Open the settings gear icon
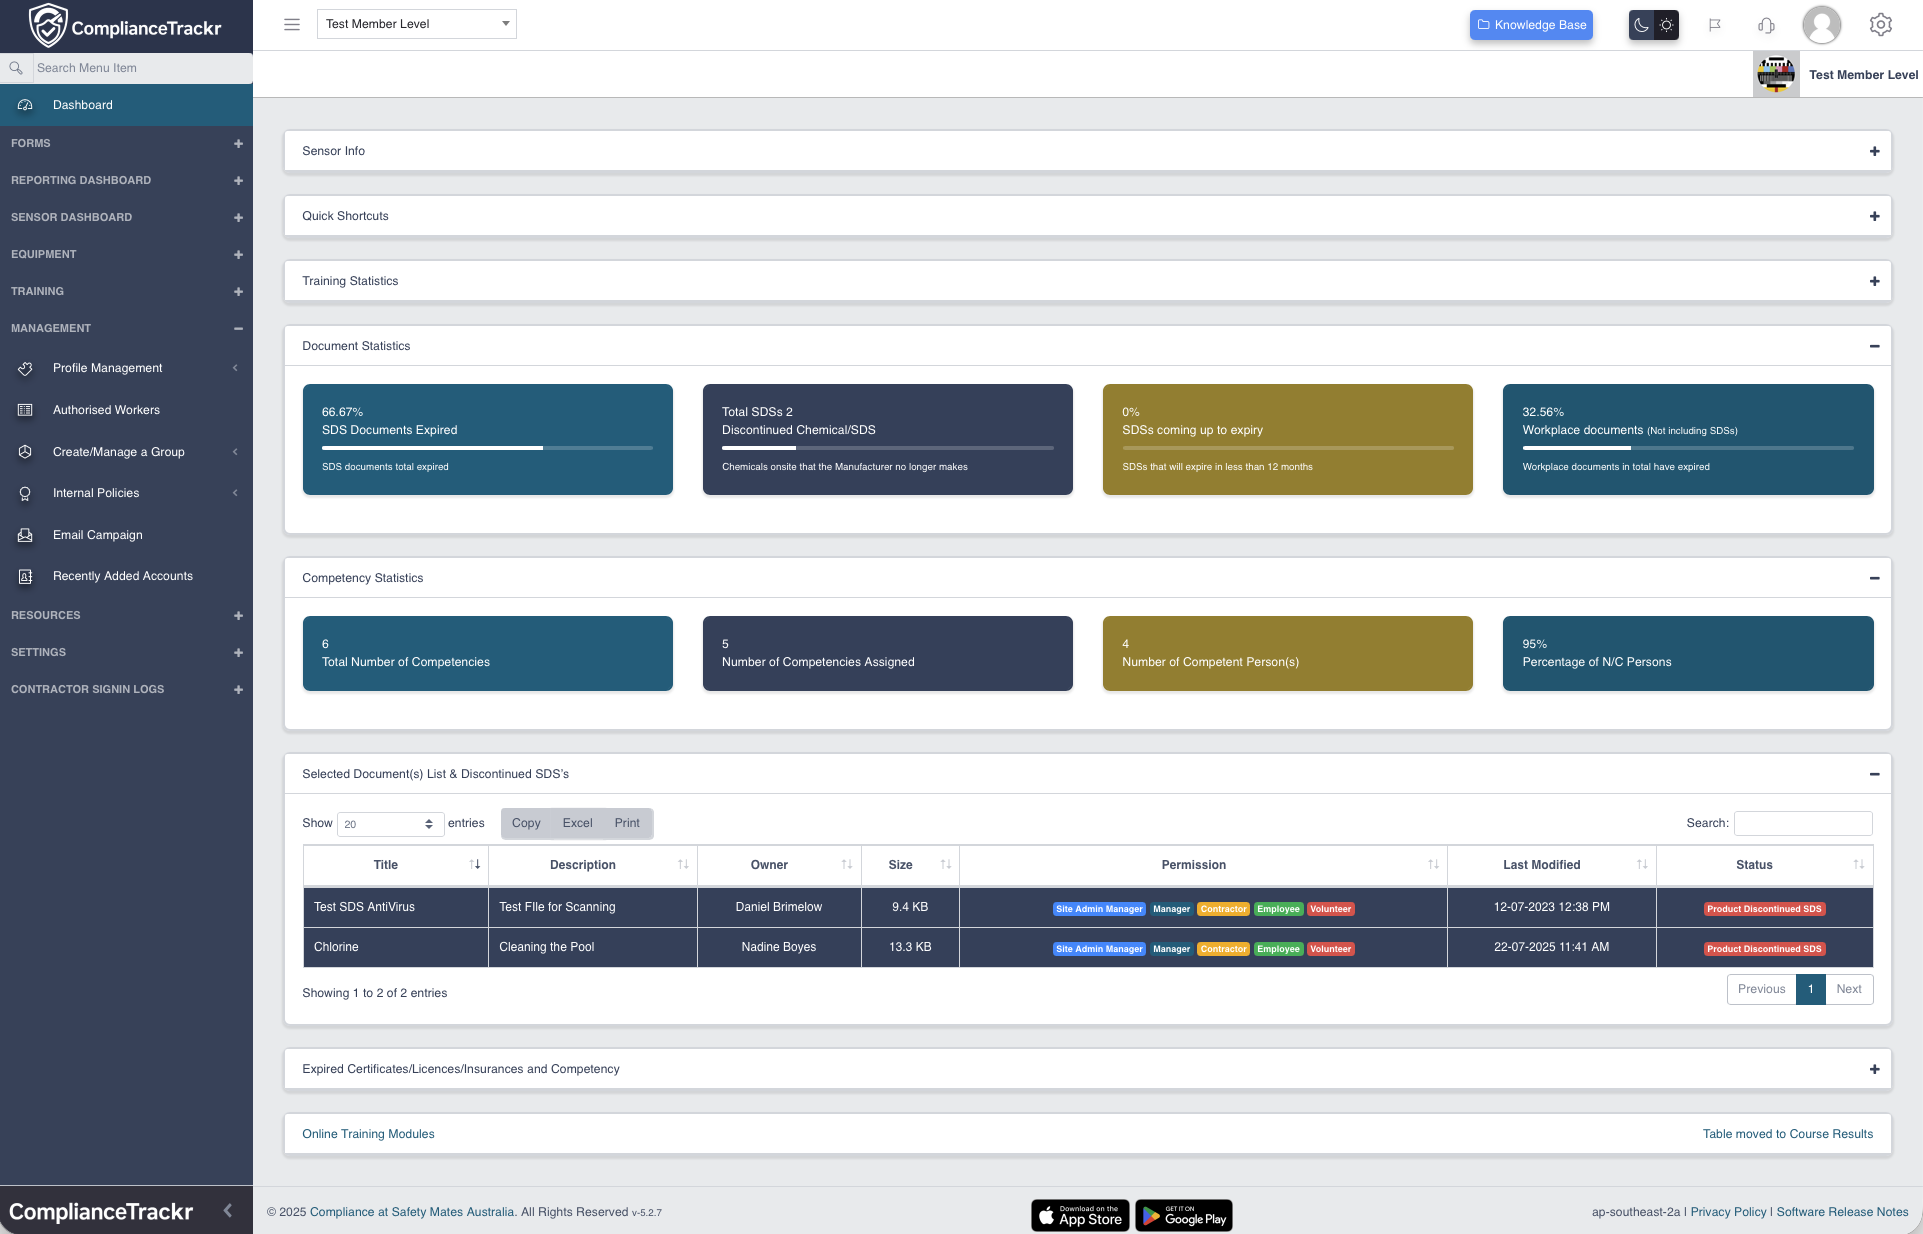 [x=1880, y=25]
